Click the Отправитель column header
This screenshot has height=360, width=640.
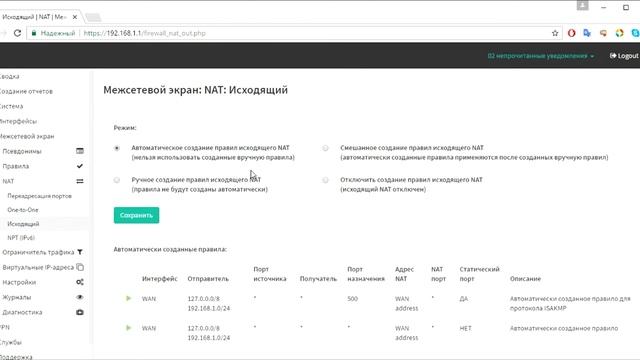point(208,279)
